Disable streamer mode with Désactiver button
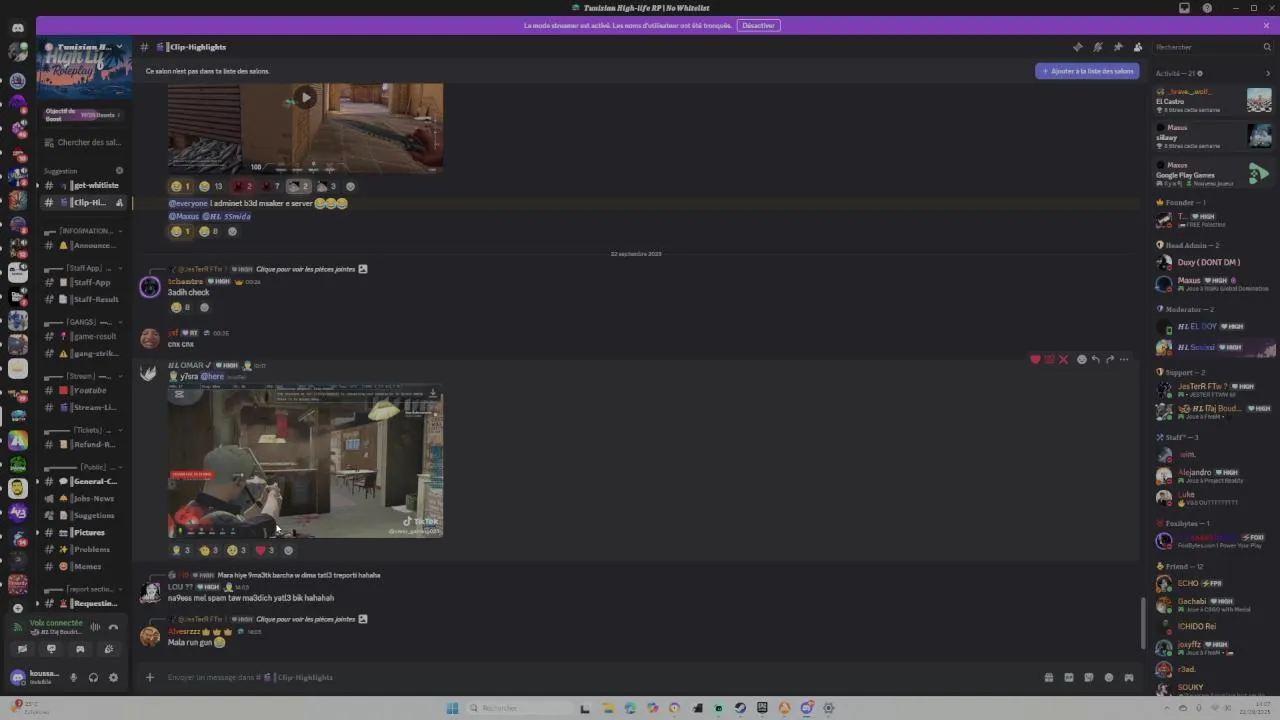The width and height of the screenshot is (1280, 720). point(758,25)
